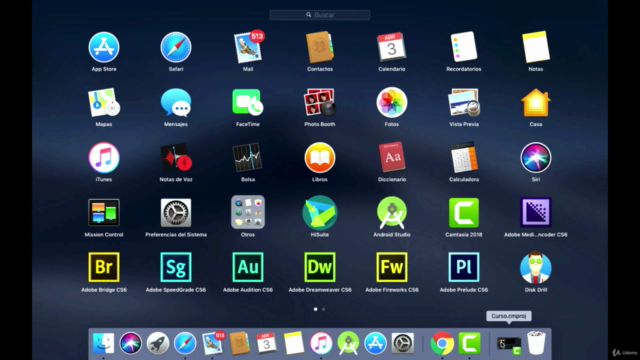Open iTunes in the Launchpad grid
The height and width of the screenshot is (360, 640).
pos(104,158)
